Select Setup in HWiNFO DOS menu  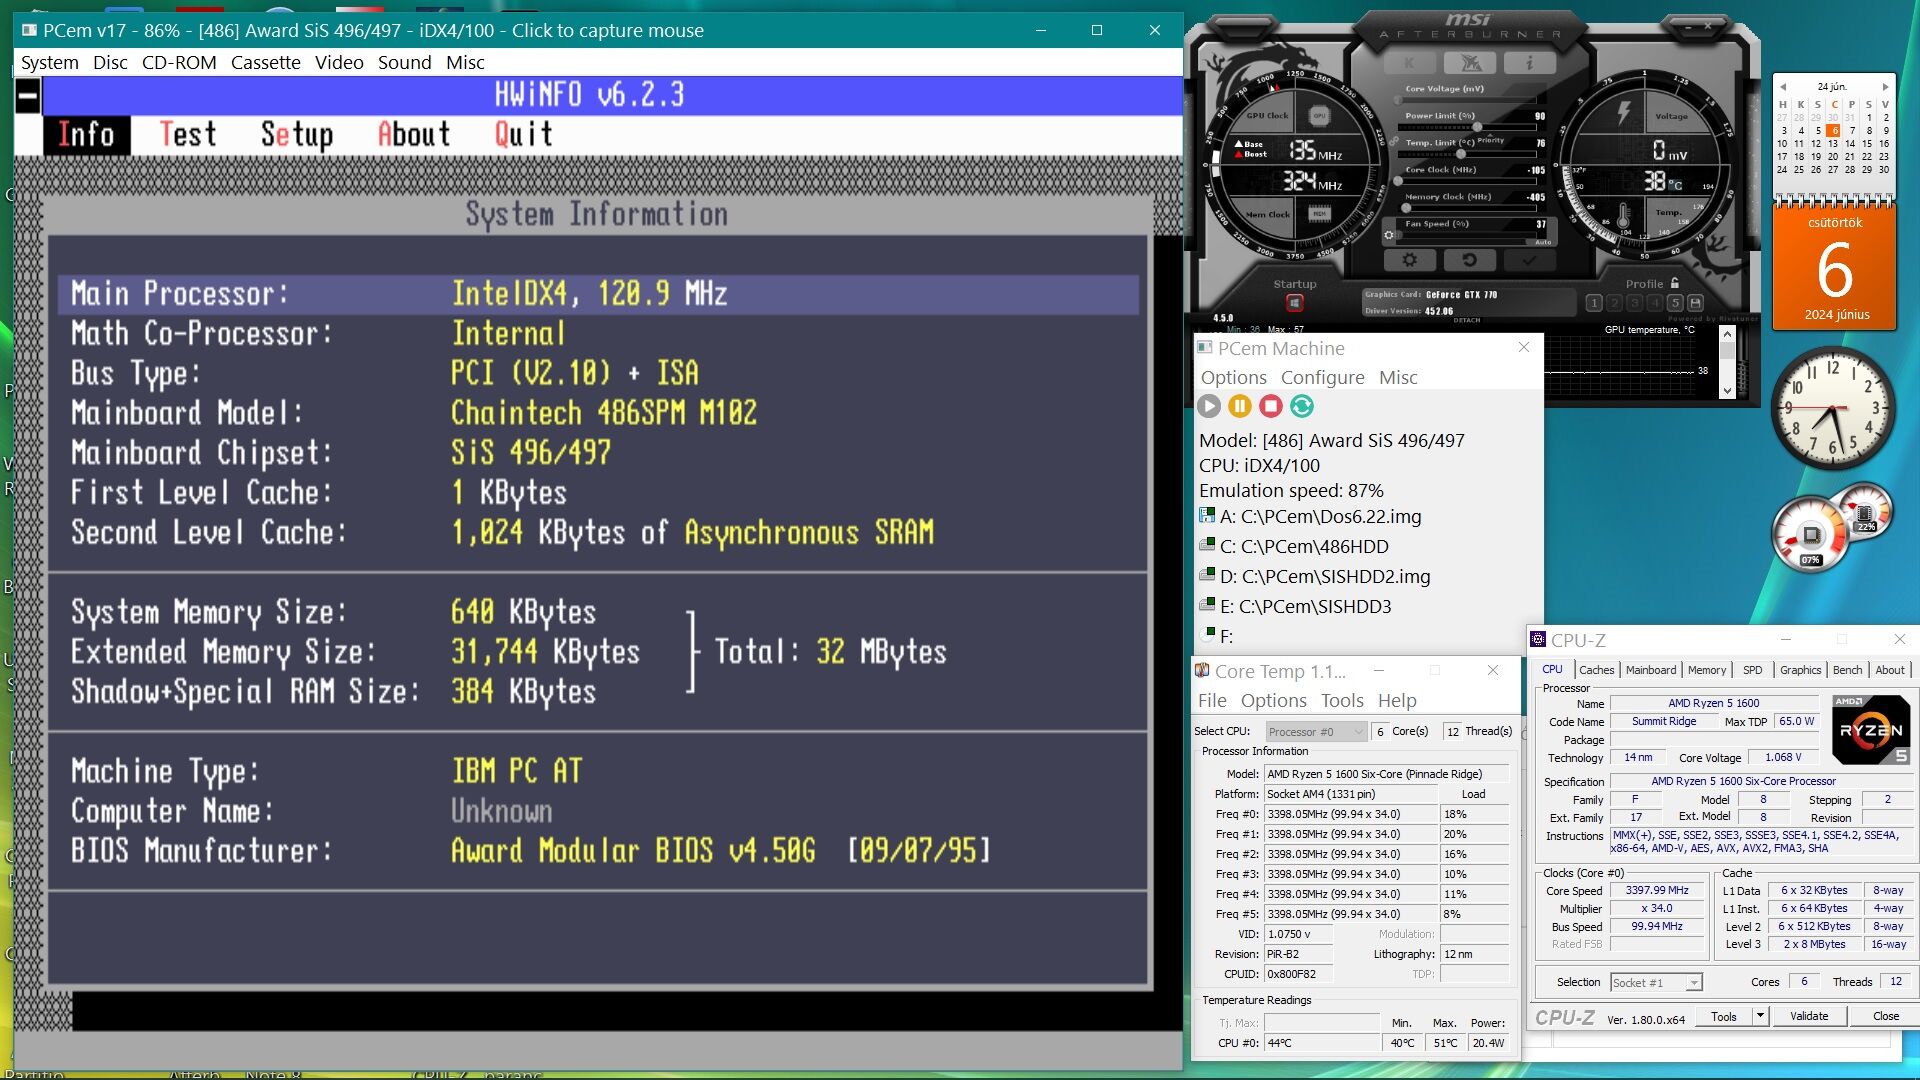(296, 134)
